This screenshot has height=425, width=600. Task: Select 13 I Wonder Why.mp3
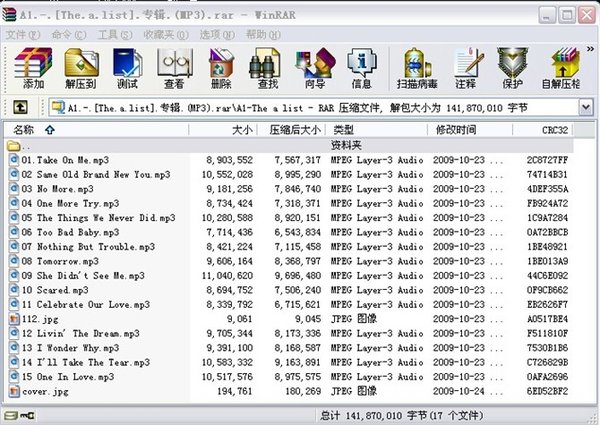click(x=70, y=348)
